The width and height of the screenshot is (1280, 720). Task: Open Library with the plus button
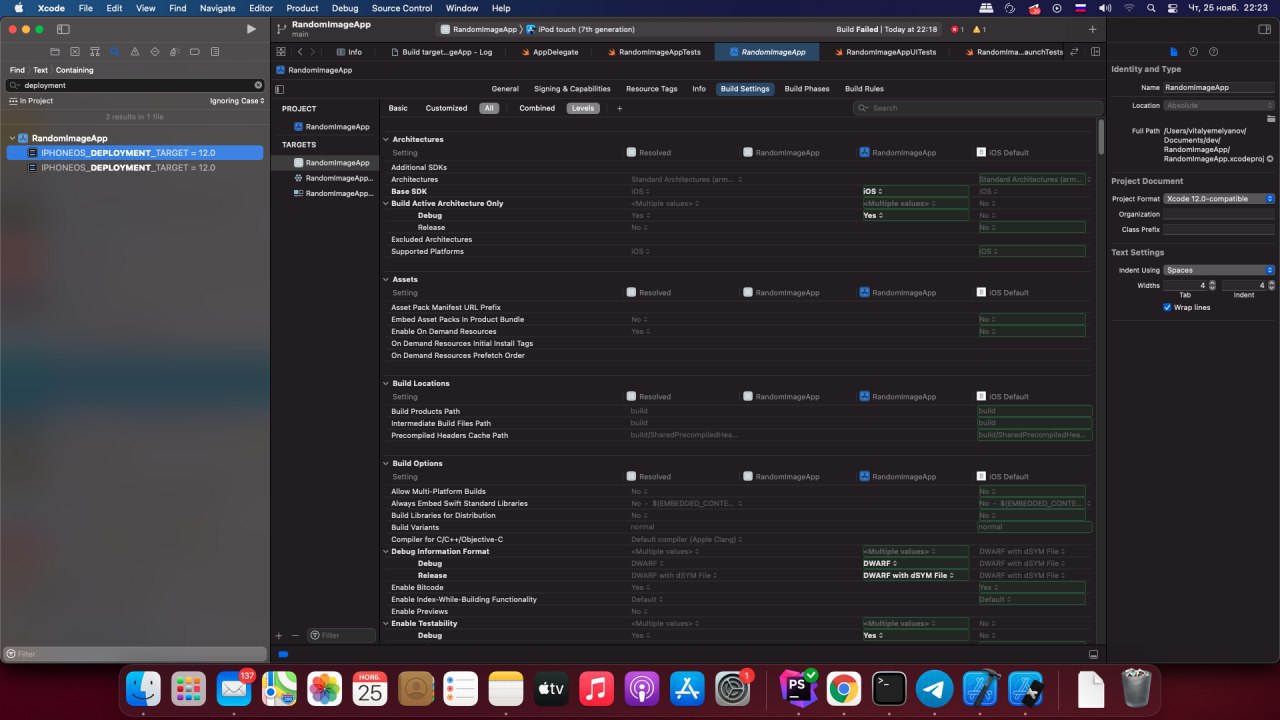tap(1092, 29)
